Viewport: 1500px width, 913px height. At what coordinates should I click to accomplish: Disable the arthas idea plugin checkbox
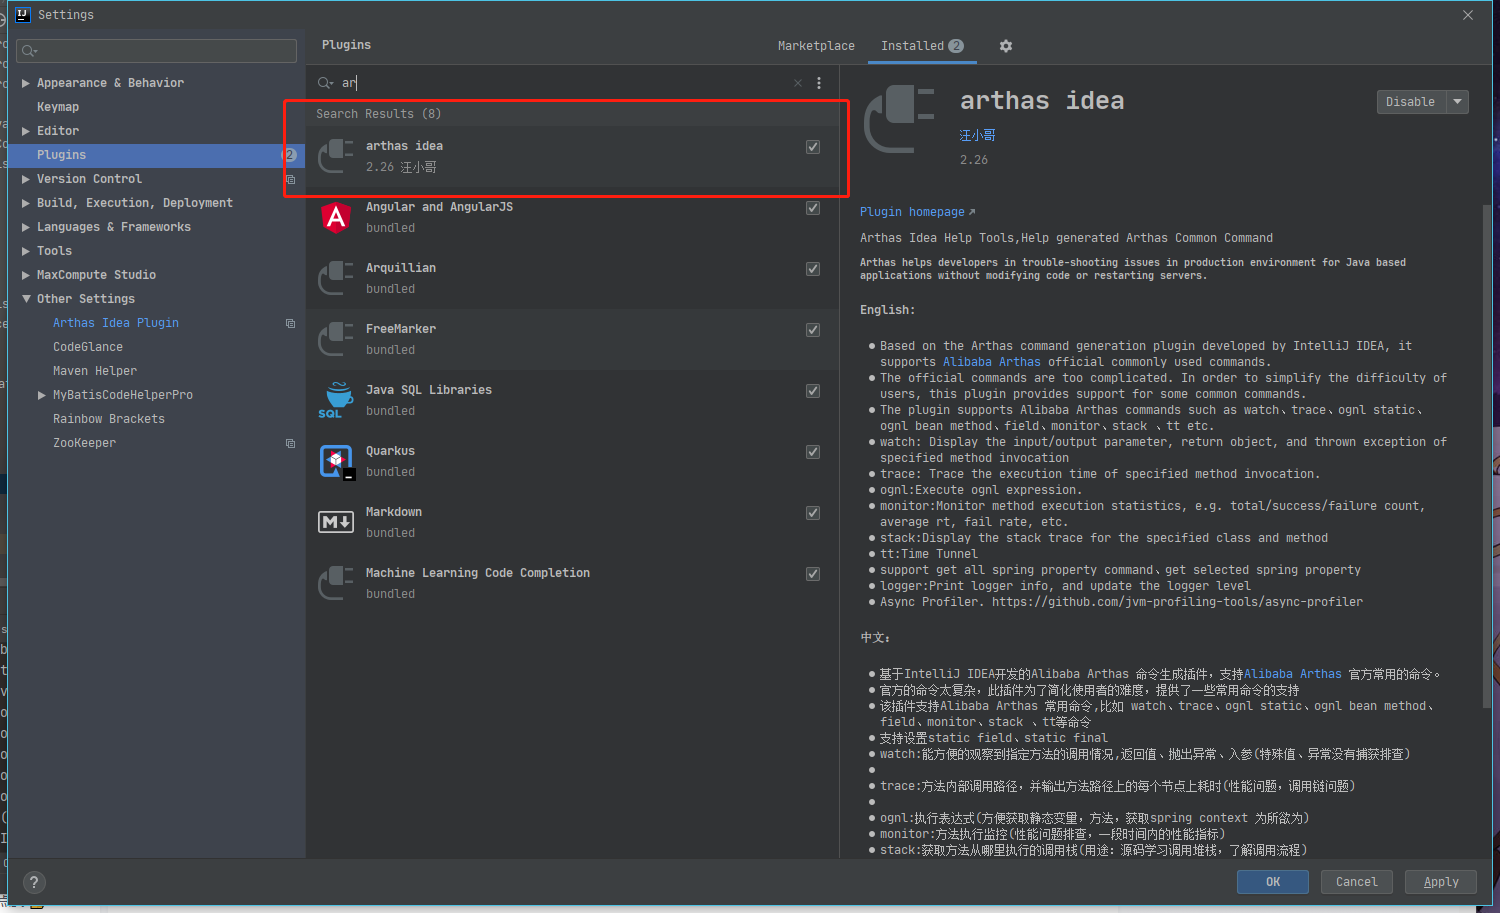tap(813, 147)
